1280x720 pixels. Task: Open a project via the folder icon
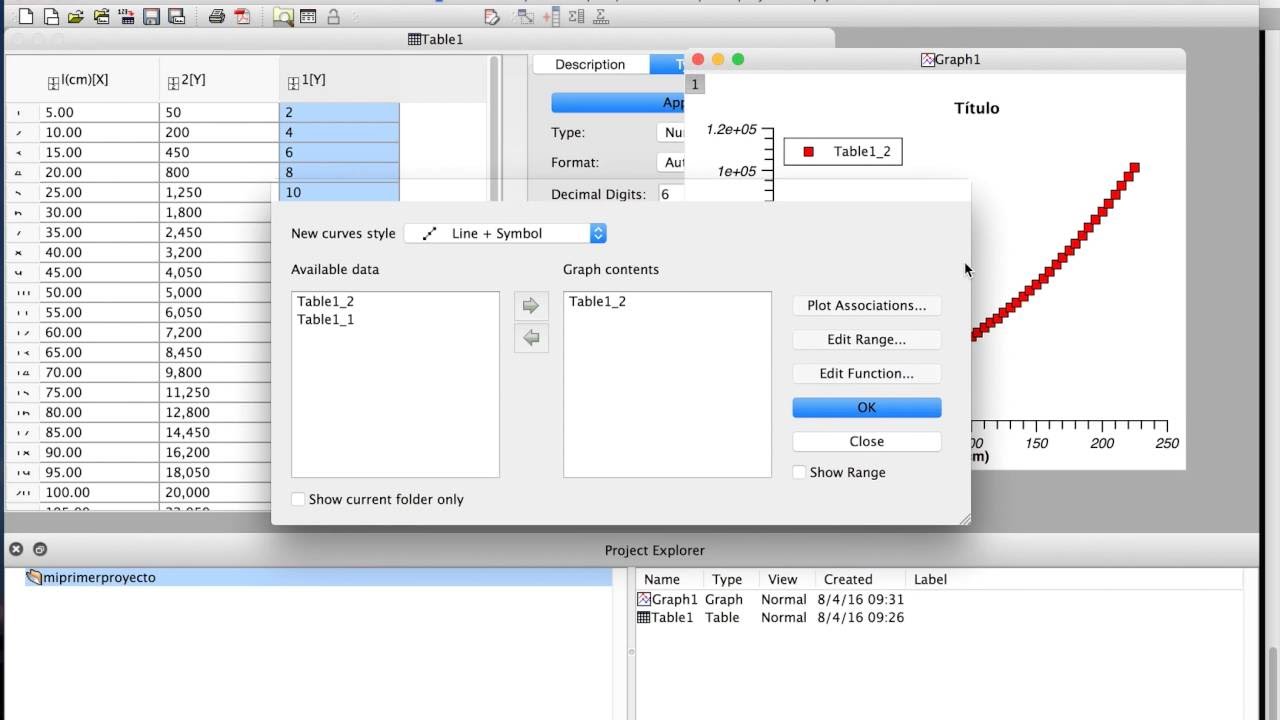tap(76, 16)
